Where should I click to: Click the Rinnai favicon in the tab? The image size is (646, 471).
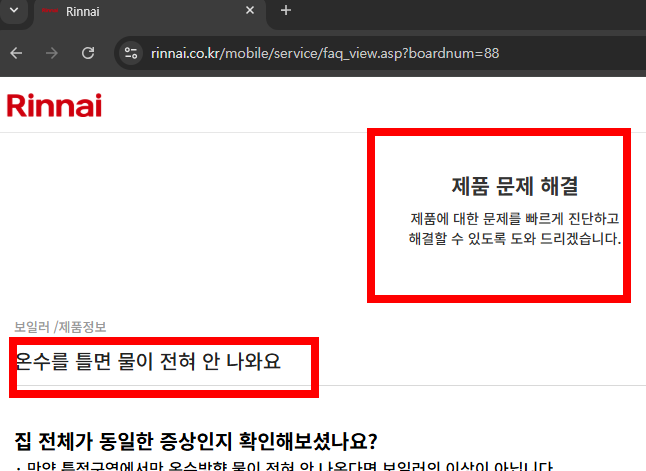[50, 11]
